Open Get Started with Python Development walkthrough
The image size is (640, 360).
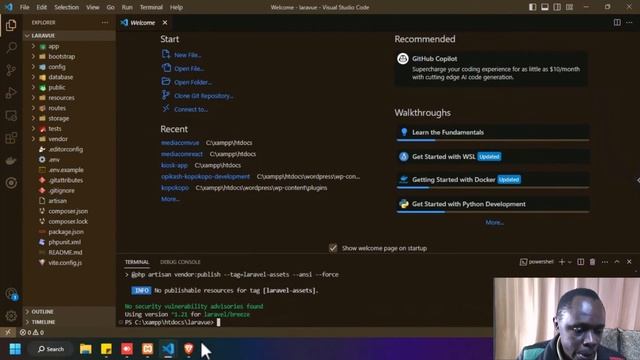click(x=493, y=204)
